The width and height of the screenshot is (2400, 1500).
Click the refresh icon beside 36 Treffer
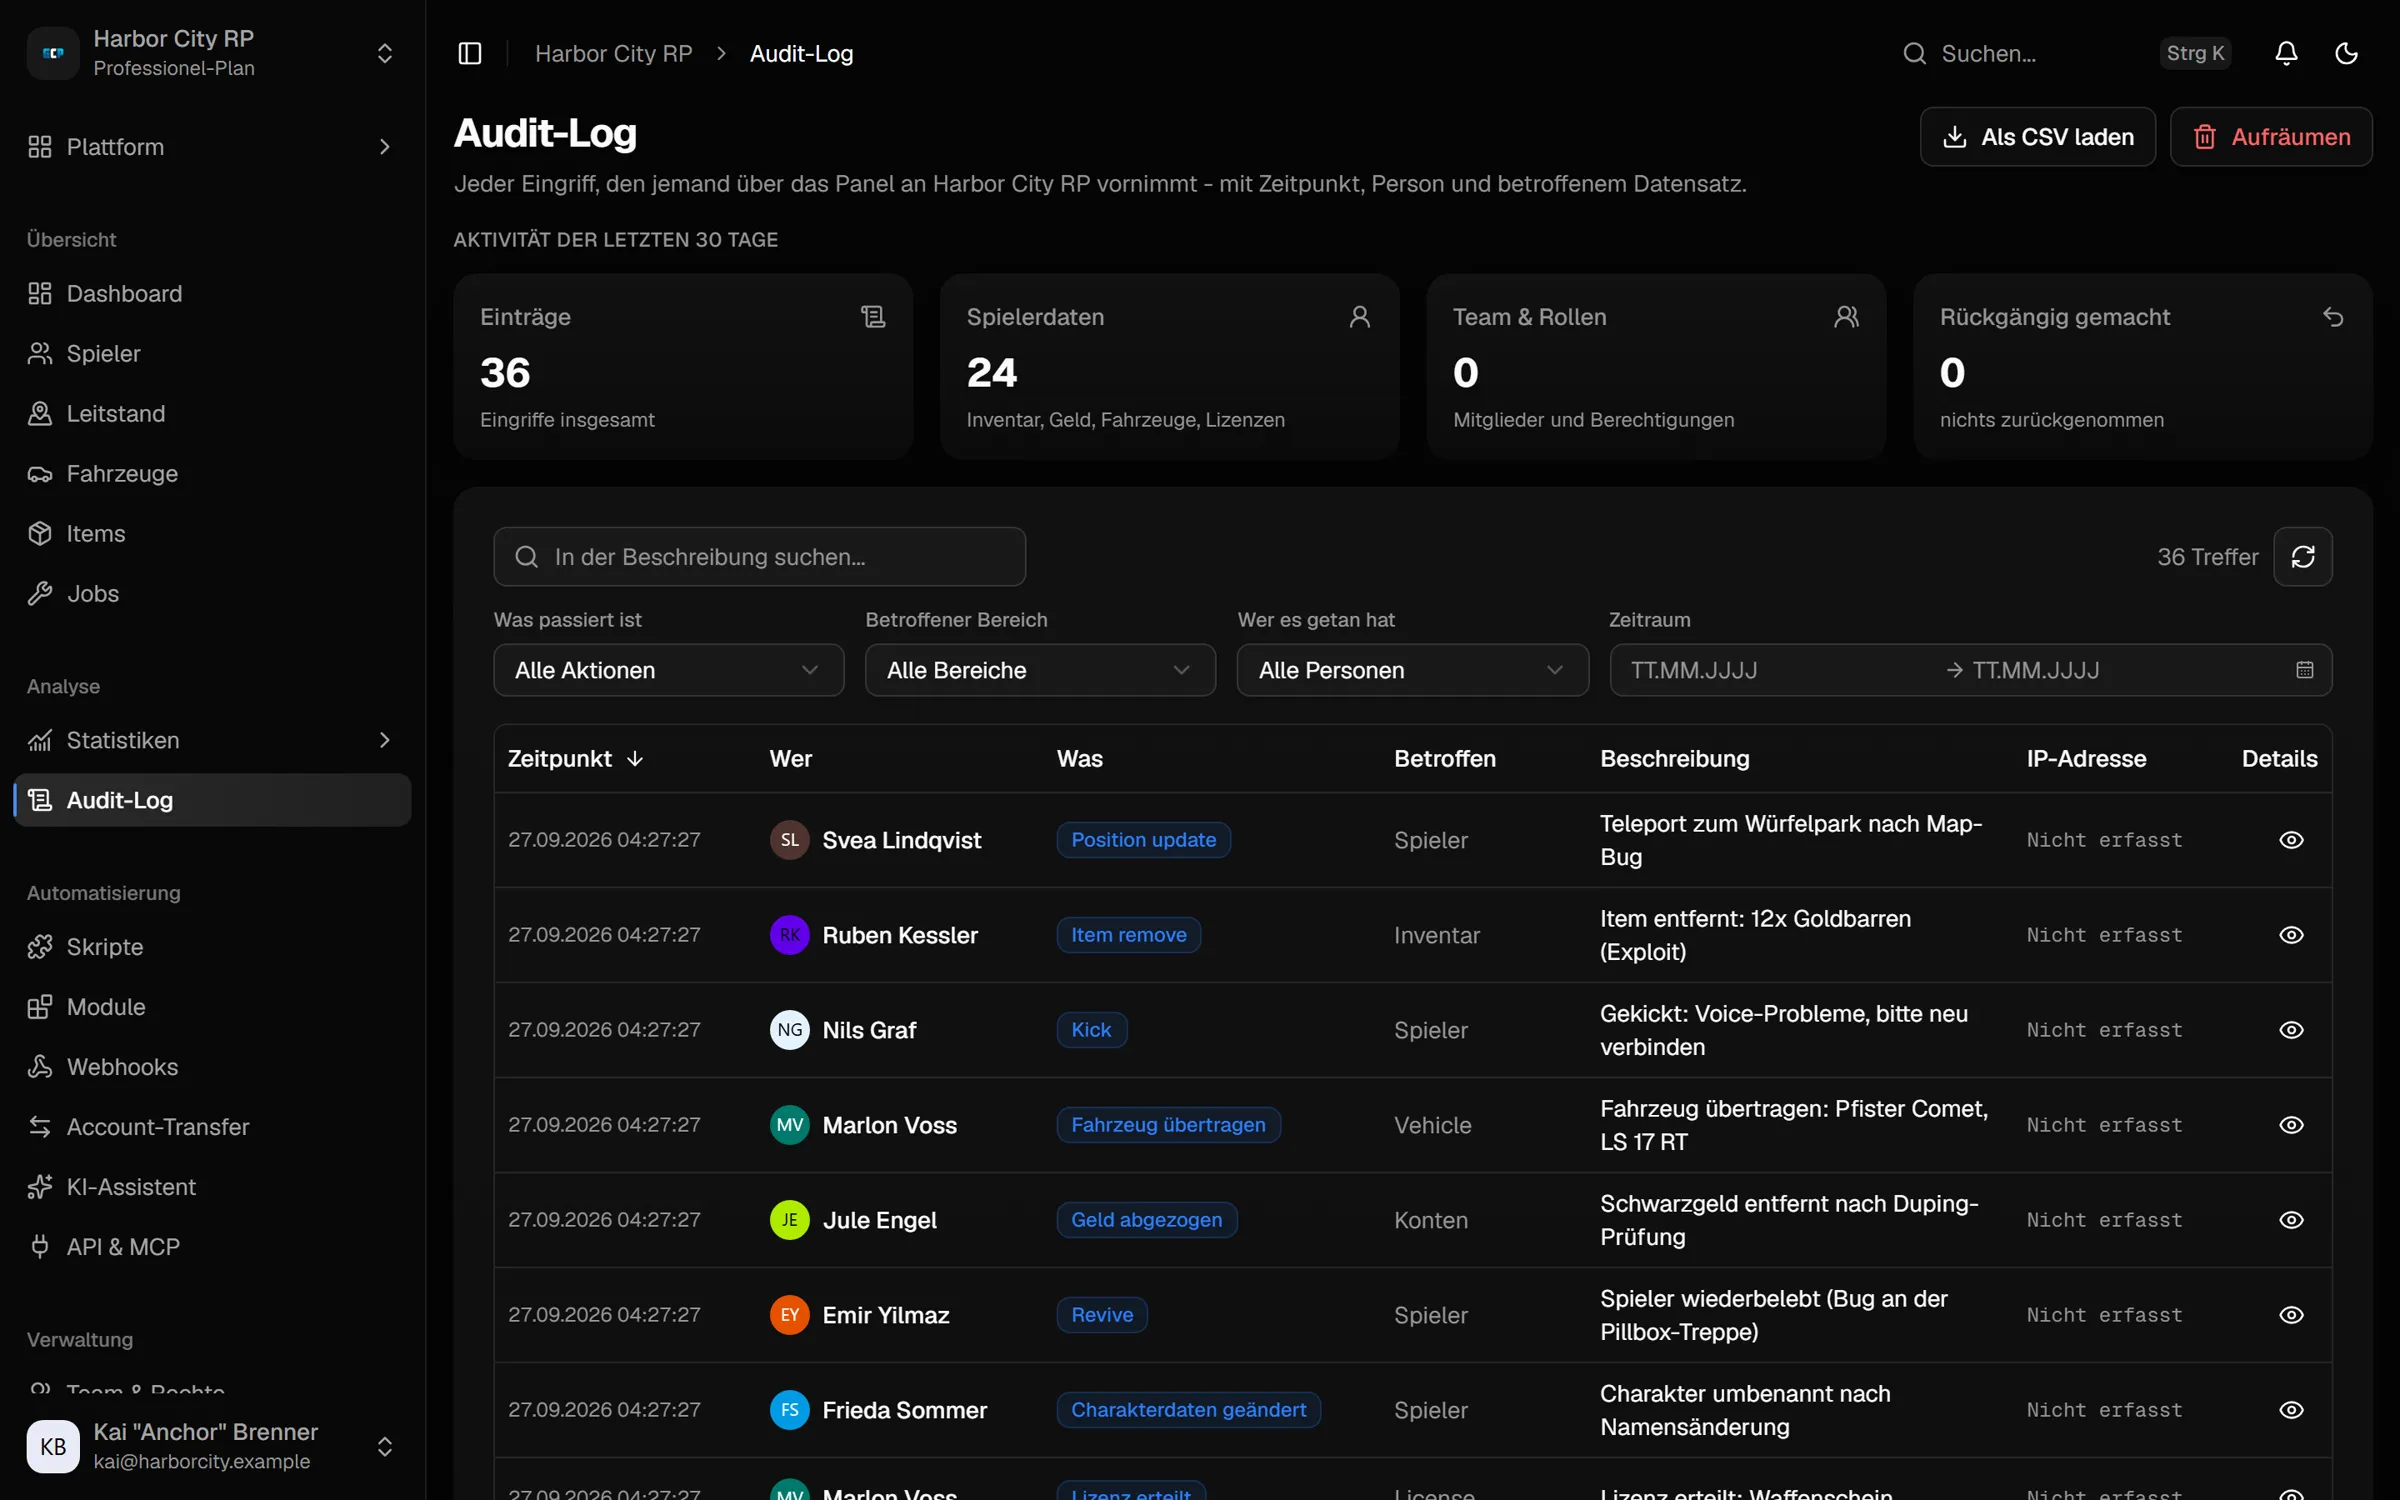(x=2303, y=557)
